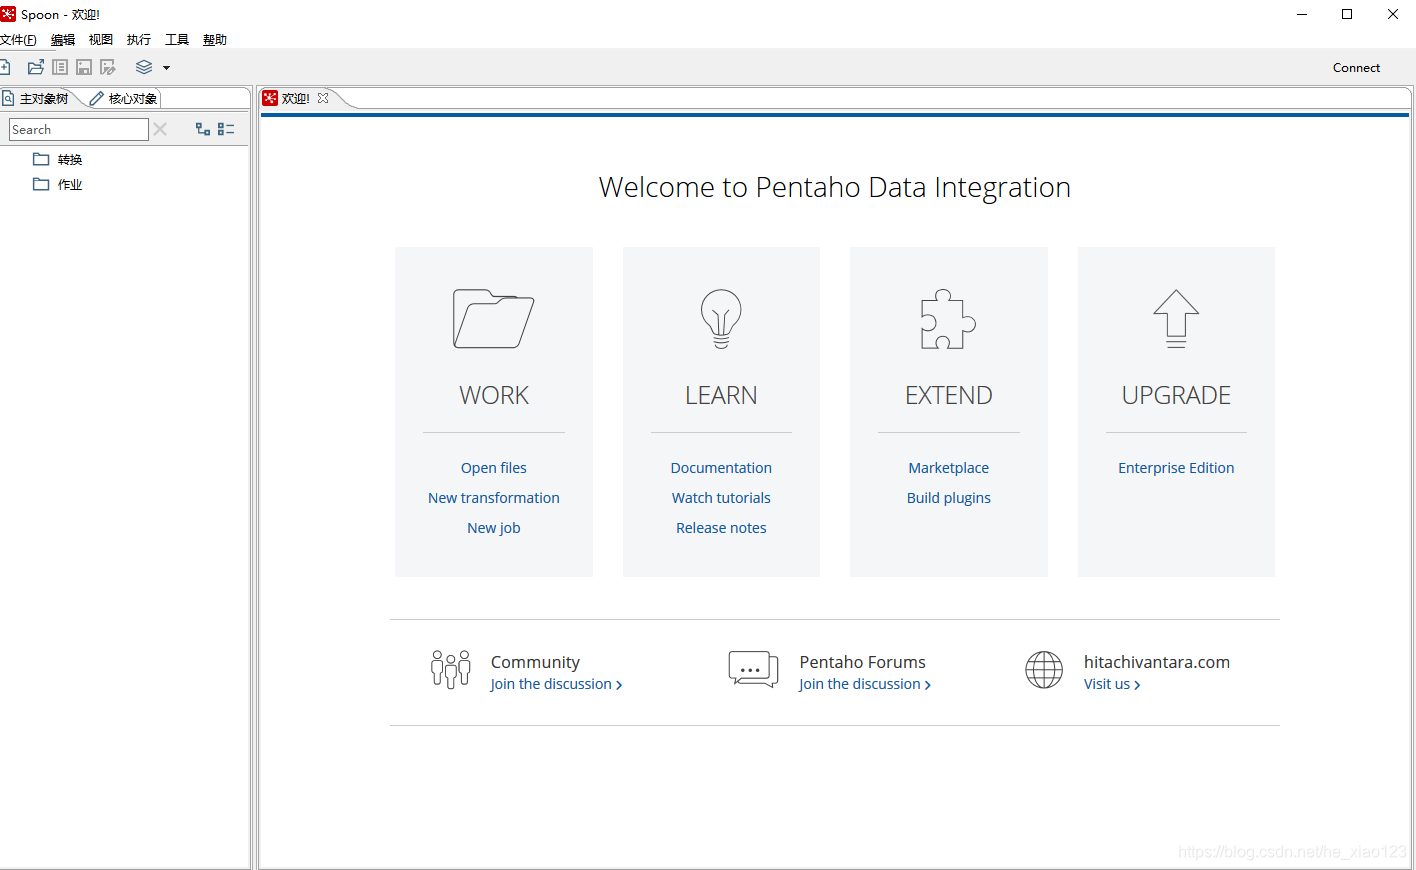Screen dimensions: 1416x870
Task: Click the WORK folder illustration
Action: (x=494, y=319)
